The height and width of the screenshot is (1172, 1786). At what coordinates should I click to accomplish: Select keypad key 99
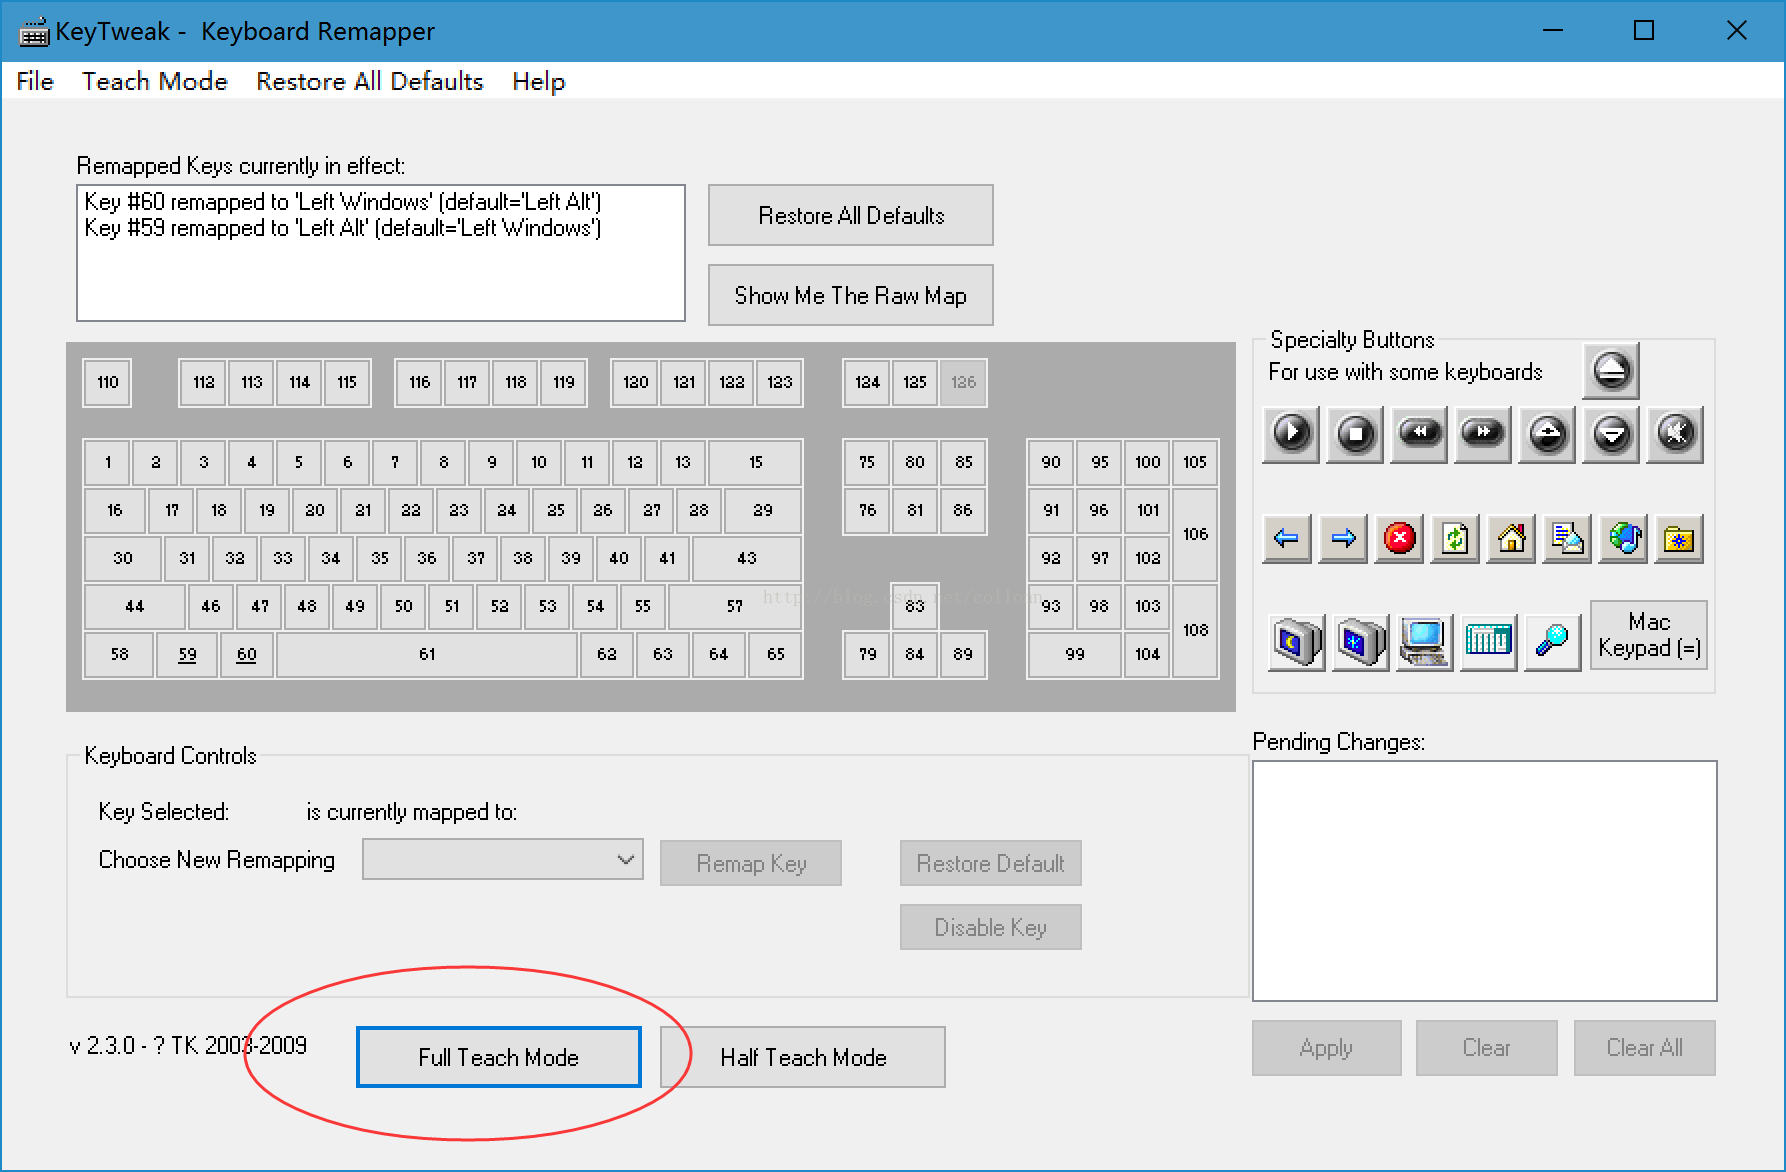[x=1075, y=654]
